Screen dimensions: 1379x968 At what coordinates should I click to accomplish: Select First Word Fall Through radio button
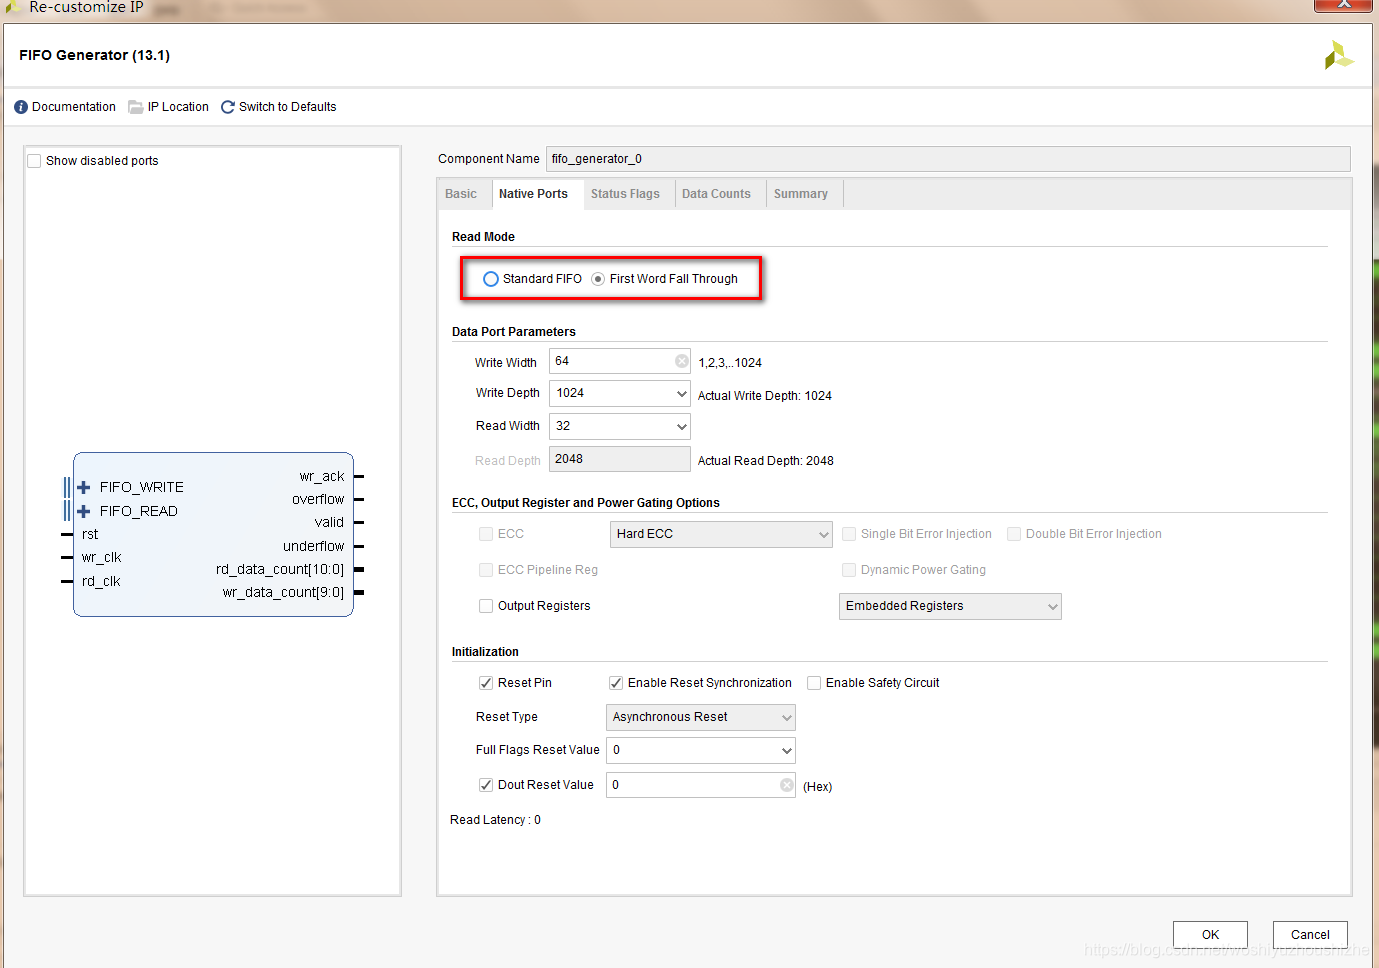[598, 279]
